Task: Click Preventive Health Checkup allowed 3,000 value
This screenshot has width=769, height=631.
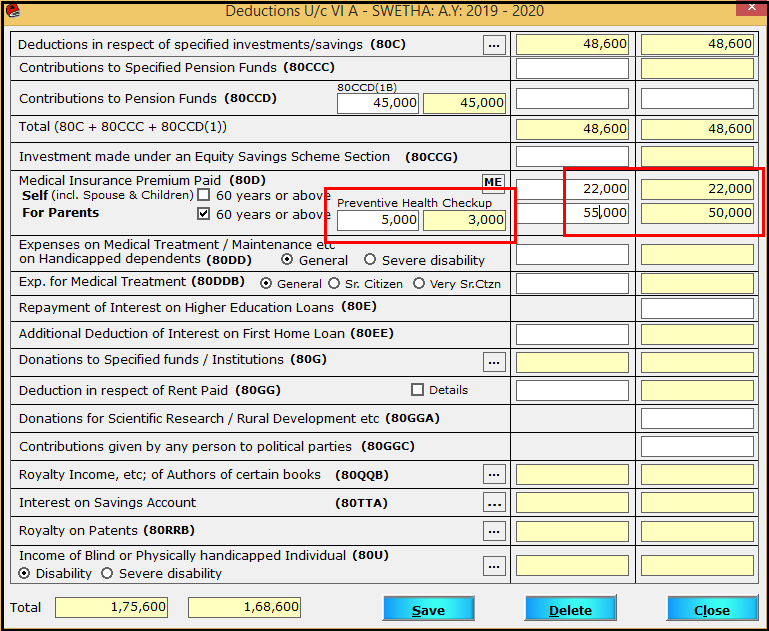Action: pyautogui.click(x=464, y=220)
